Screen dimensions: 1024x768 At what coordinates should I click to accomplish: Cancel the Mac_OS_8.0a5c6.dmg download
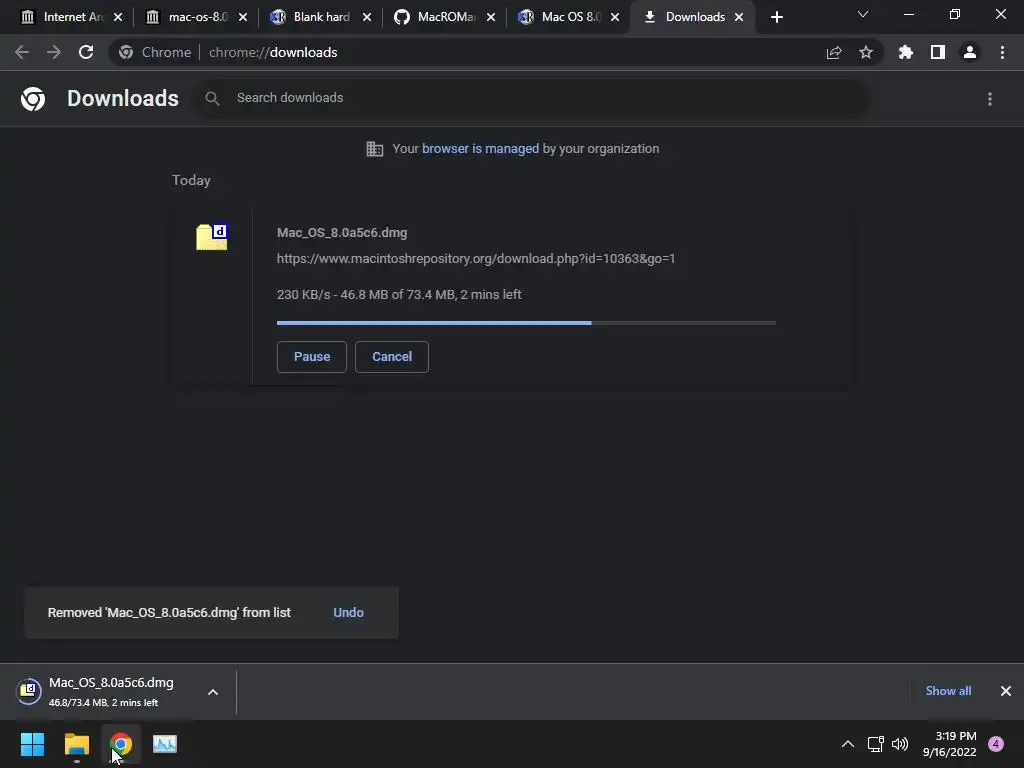(x=392, y=357)
